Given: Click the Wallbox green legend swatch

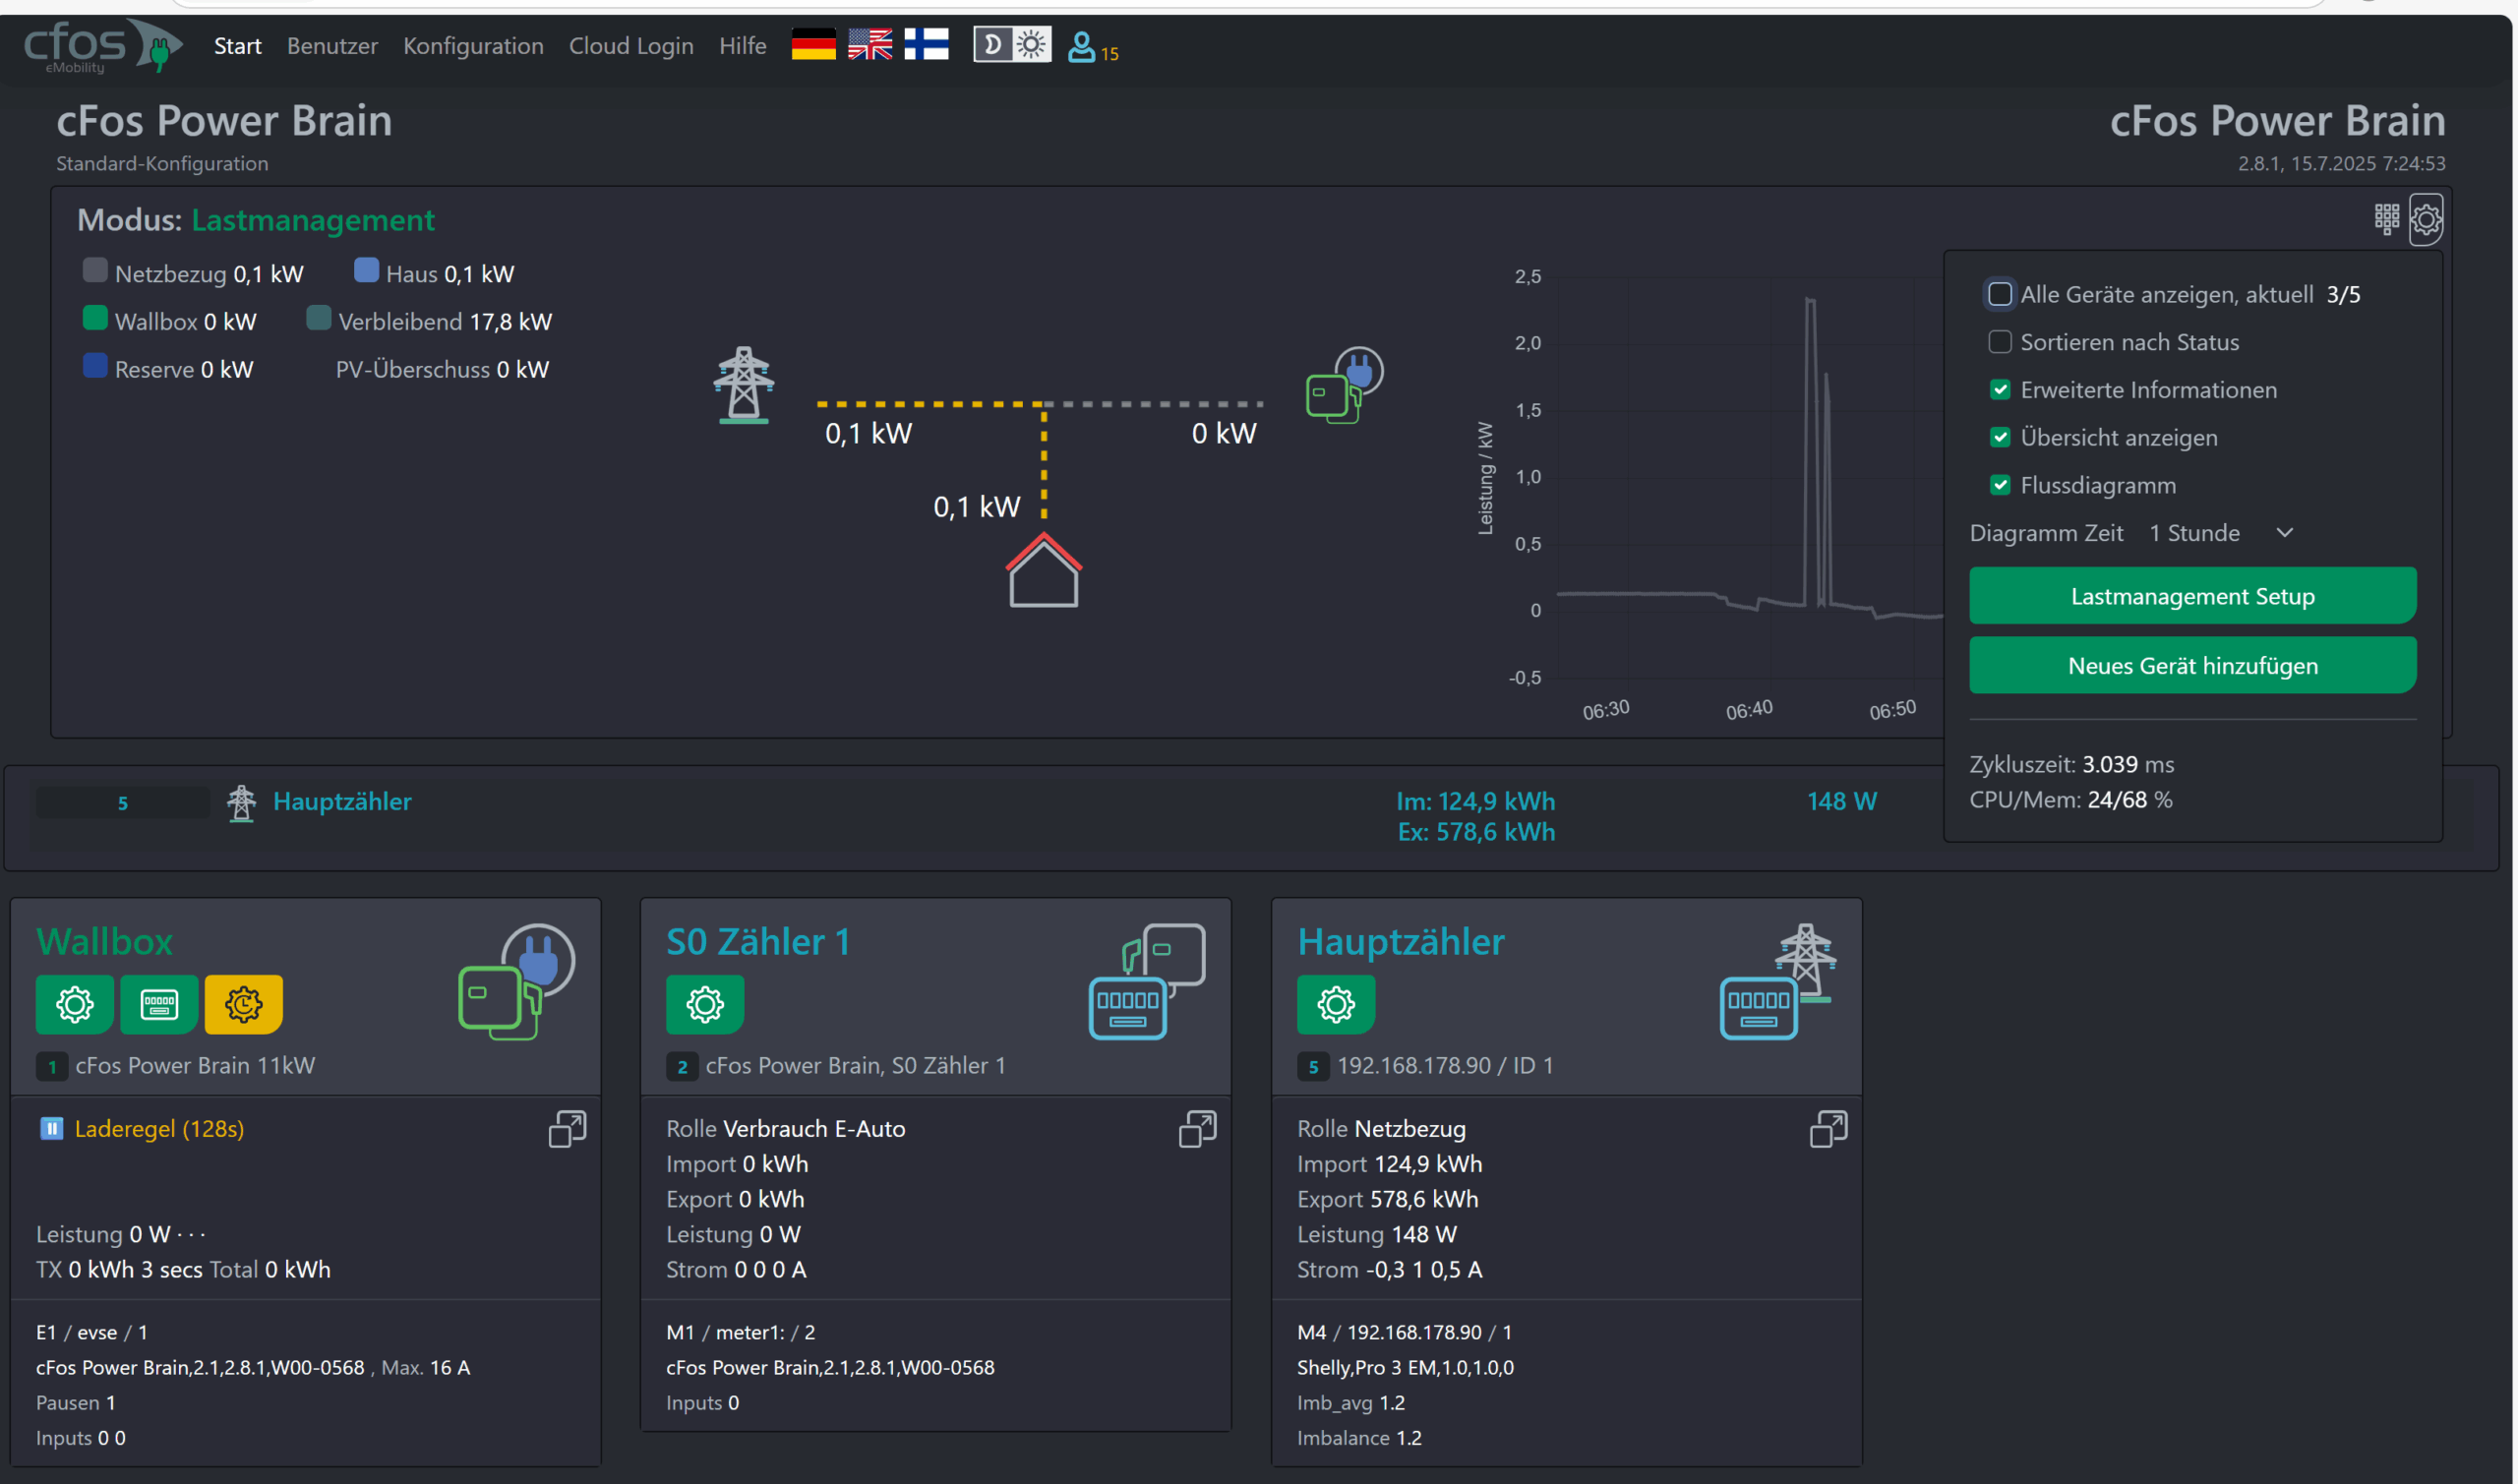Looking at the screenshot, I should tap(95, 318).
